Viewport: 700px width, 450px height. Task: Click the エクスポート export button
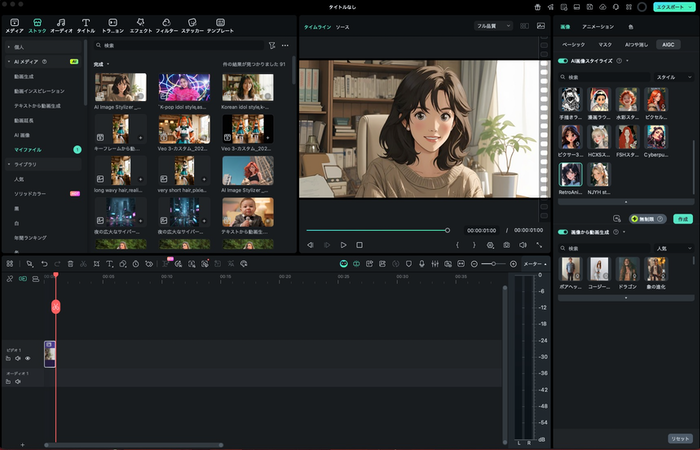coord(670,7)
